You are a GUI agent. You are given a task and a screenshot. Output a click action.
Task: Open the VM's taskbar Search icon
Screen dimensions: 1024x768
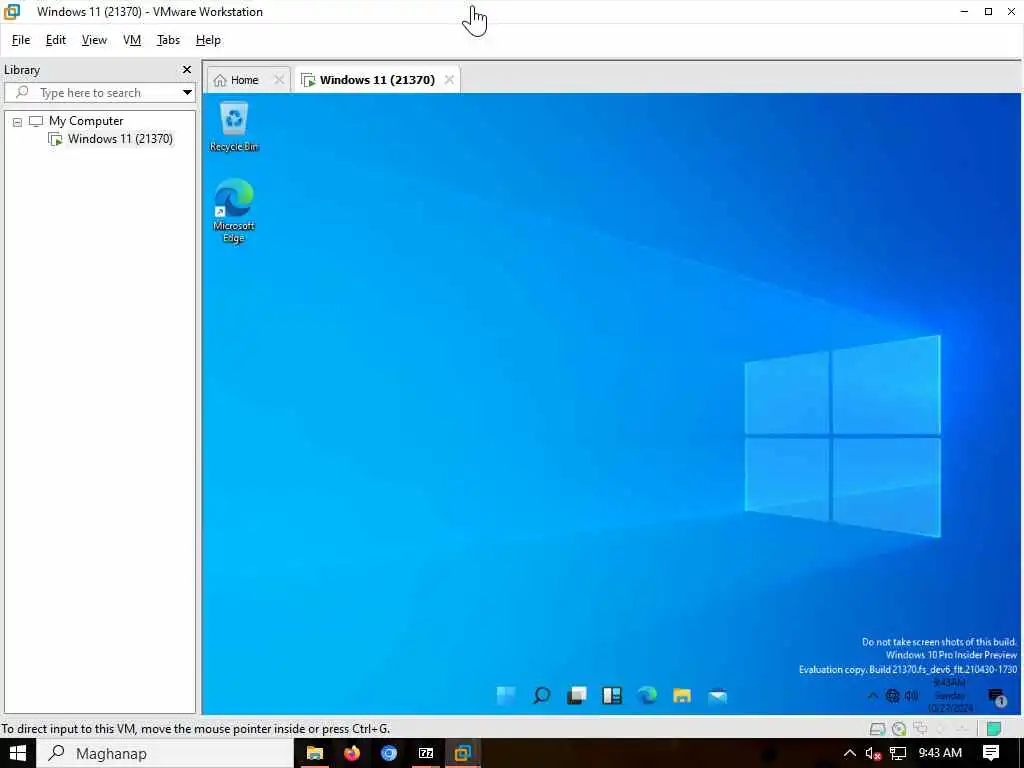541,696
